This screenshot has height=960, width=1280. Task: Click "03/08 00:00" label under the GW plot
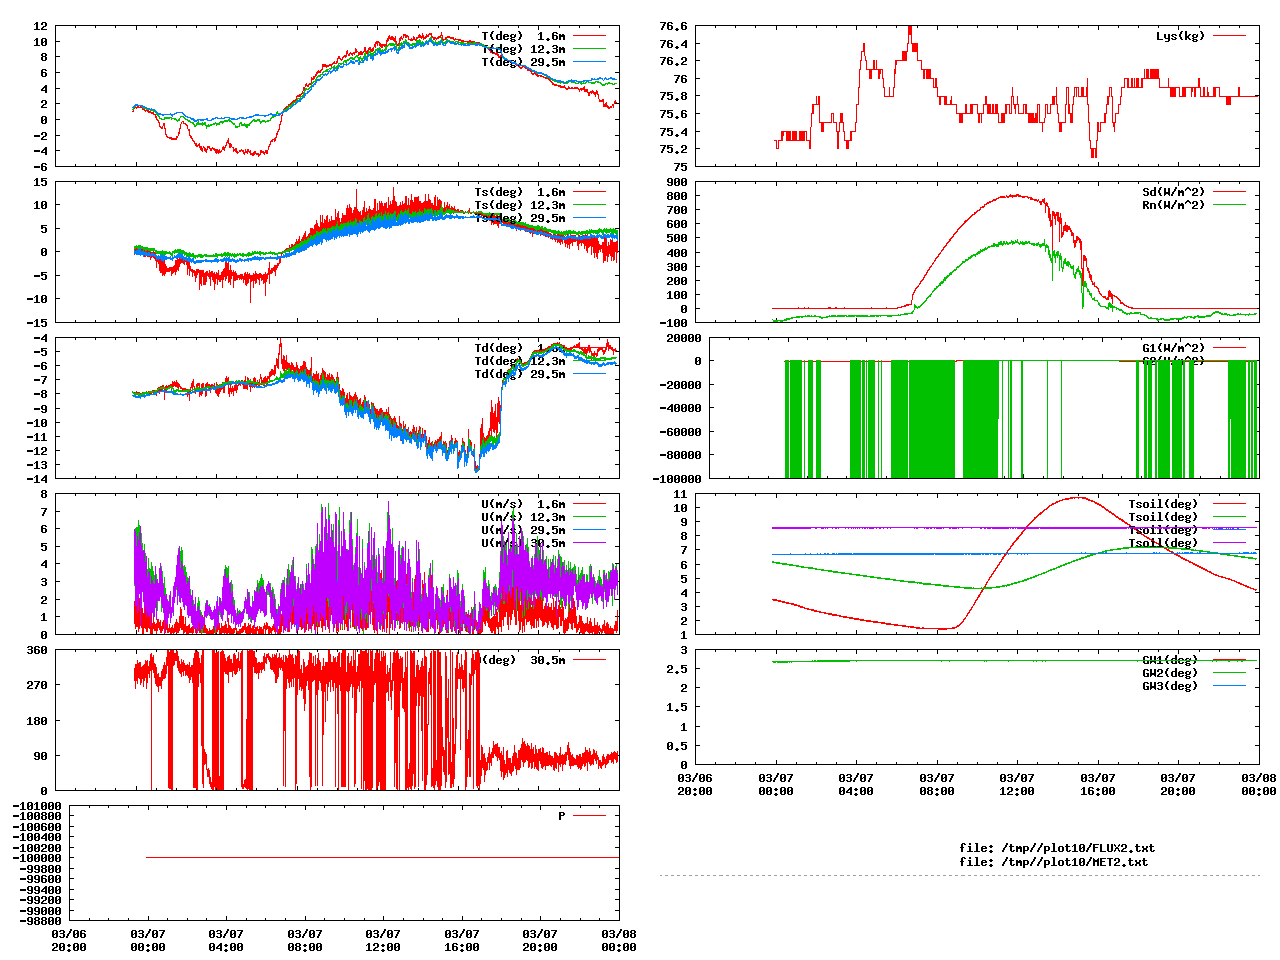tap(1259, 784)
